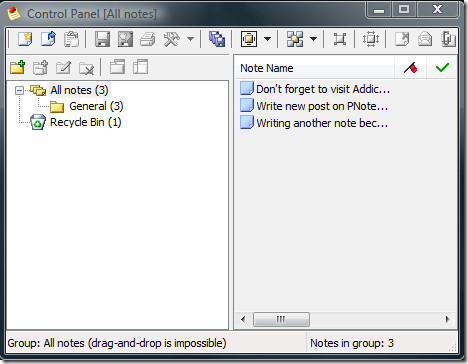The width and height of the screenshot is (468, 364).
Task: Collapse the All notes tree node
Action: 19,90
